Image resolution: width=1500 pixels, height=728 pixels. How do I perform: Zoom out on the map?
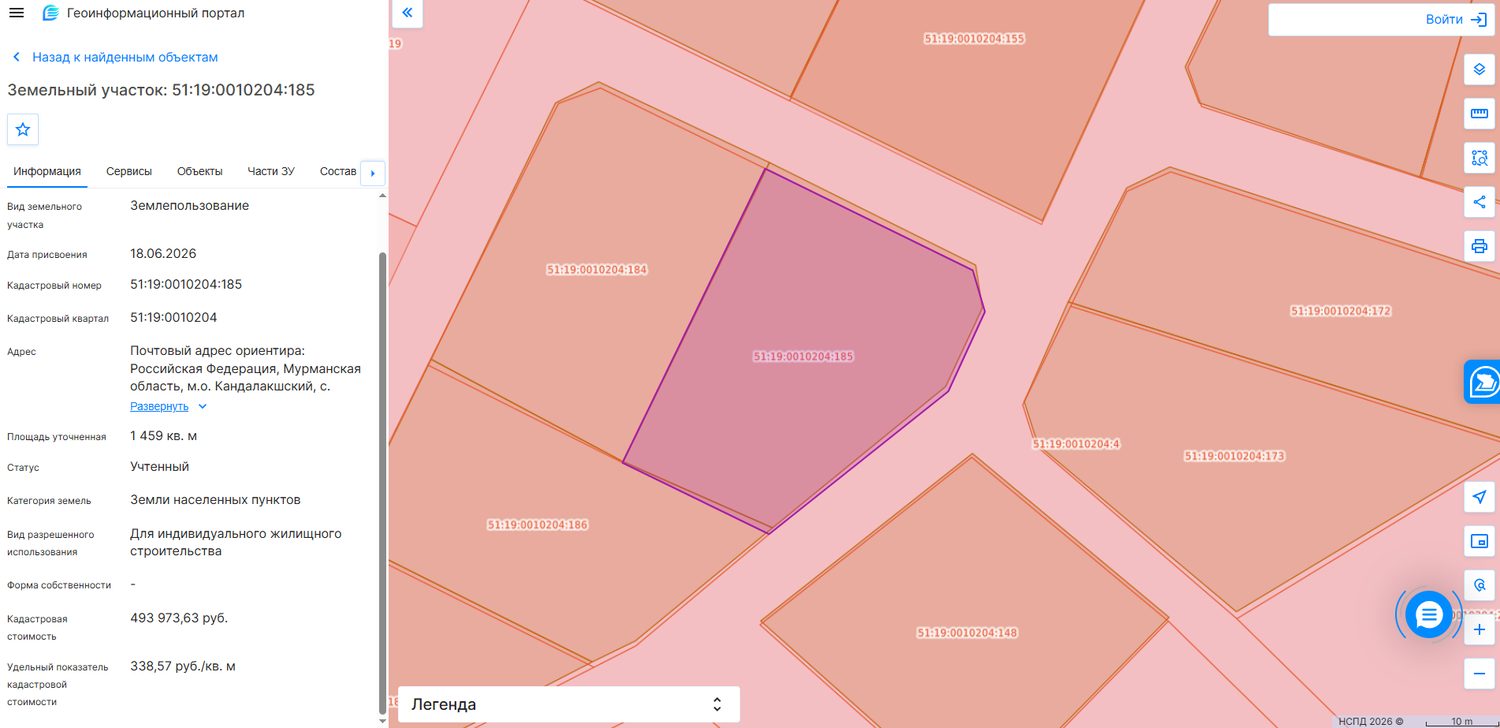point(1479,674)
